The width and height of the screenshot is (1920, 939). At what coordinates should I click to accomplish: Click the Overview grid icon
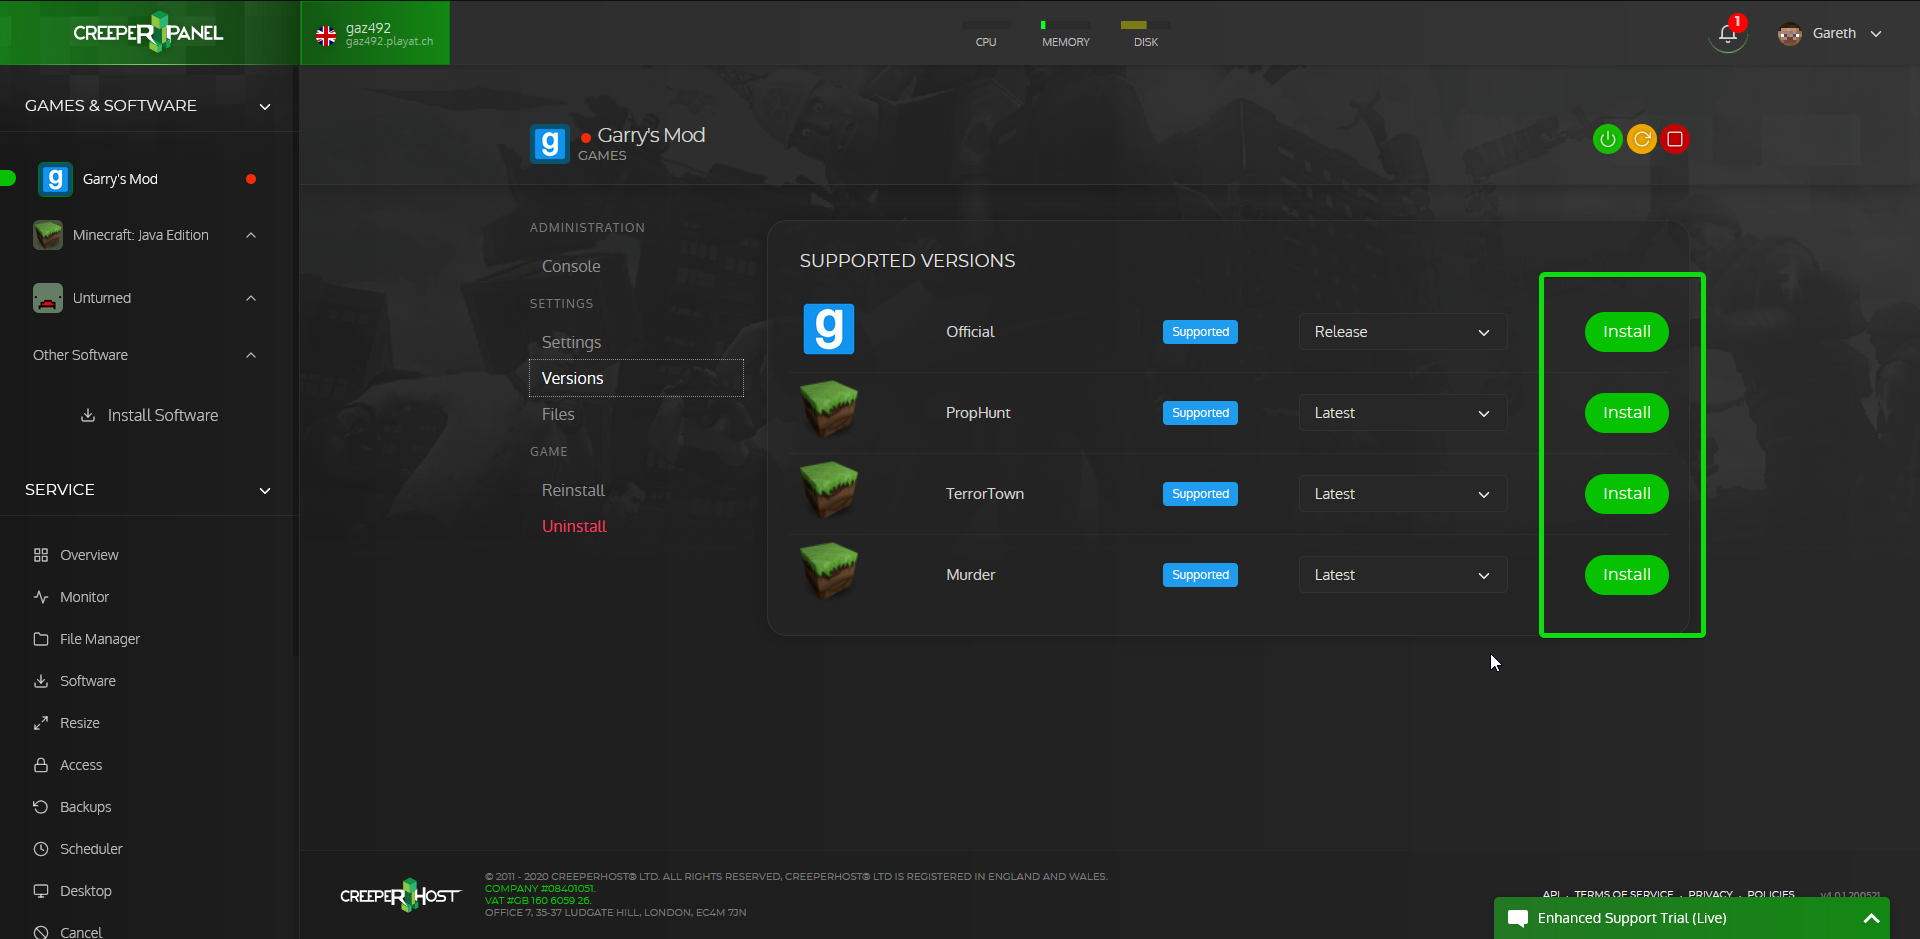click(x=41, y=555)
